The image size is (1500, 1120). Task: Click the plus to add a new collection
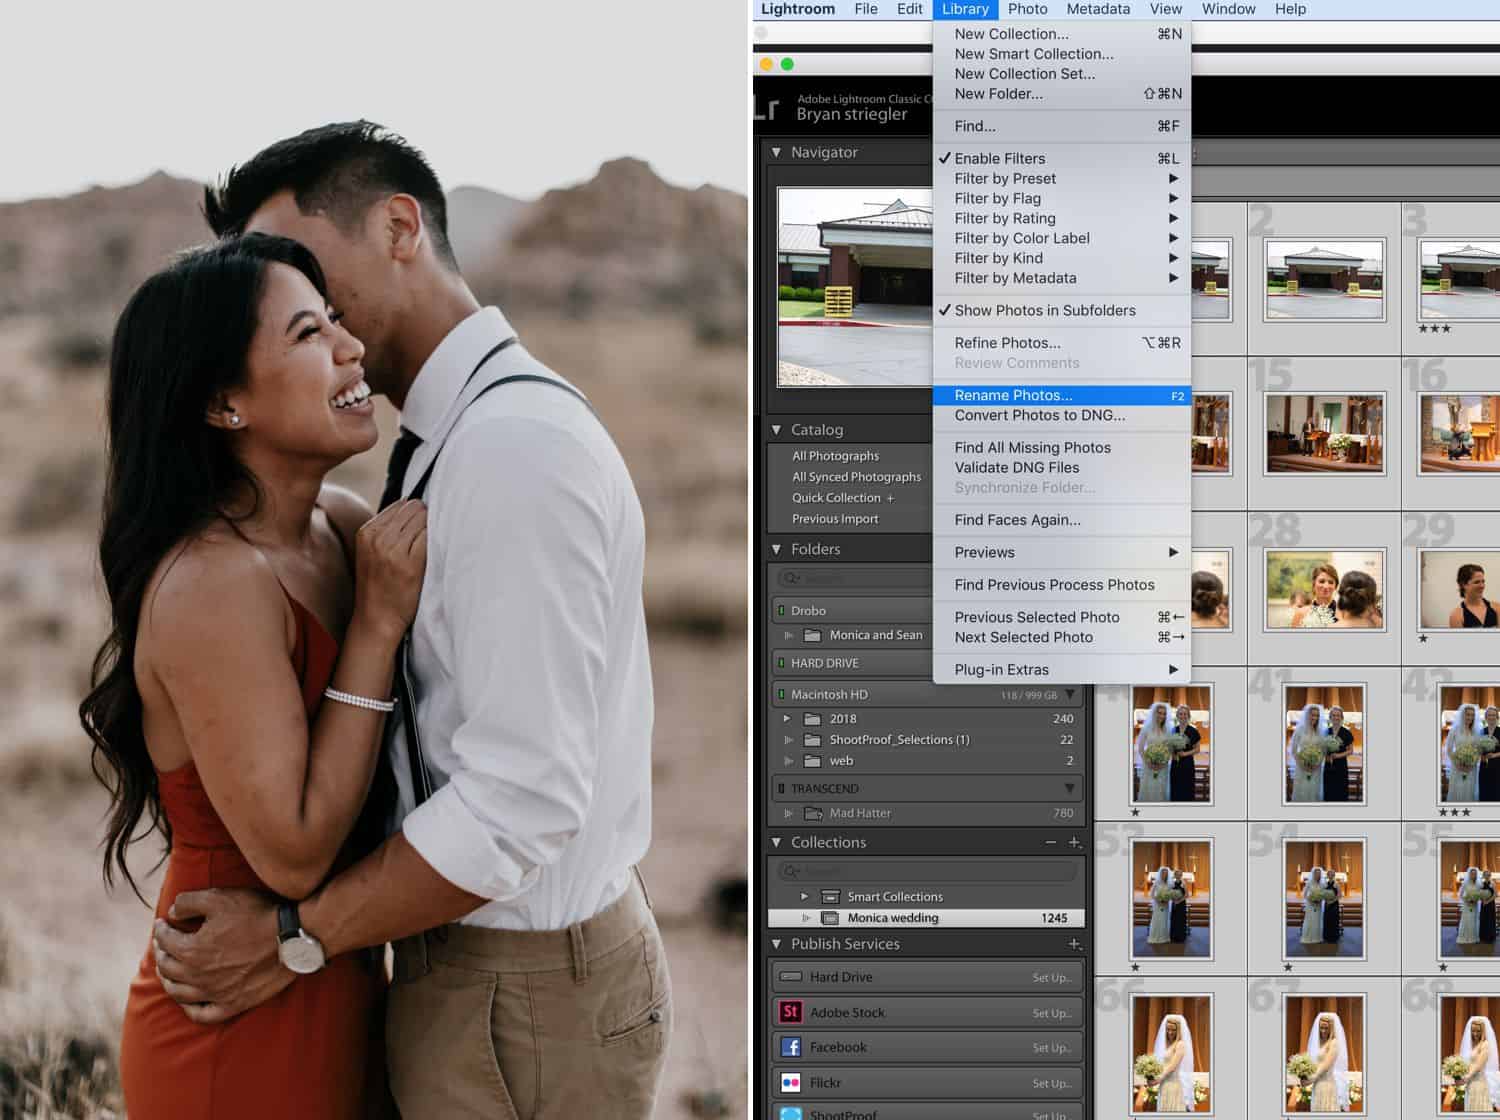tap(1074, 842)
